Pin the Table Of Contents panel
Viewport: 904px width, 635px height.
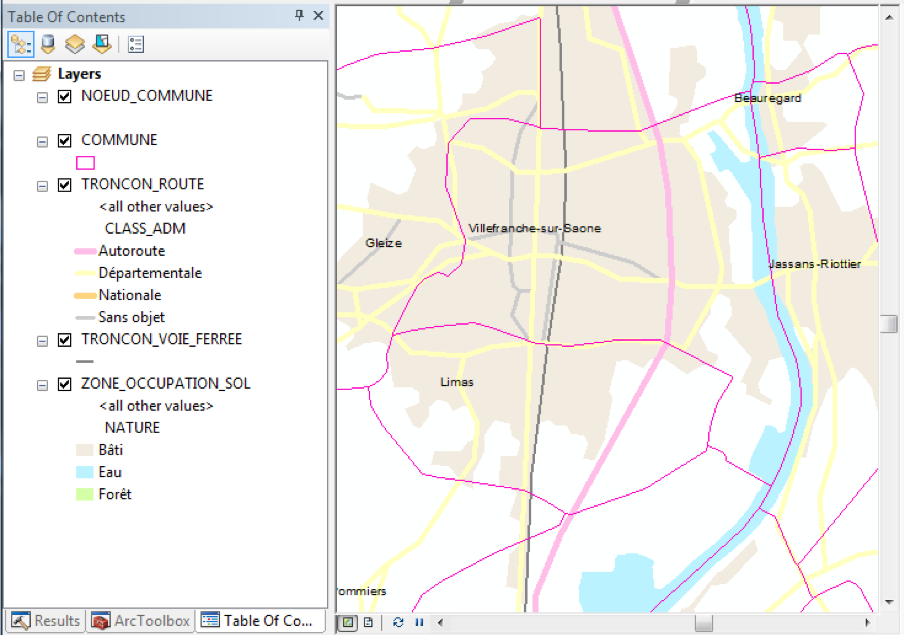[299, 16]
